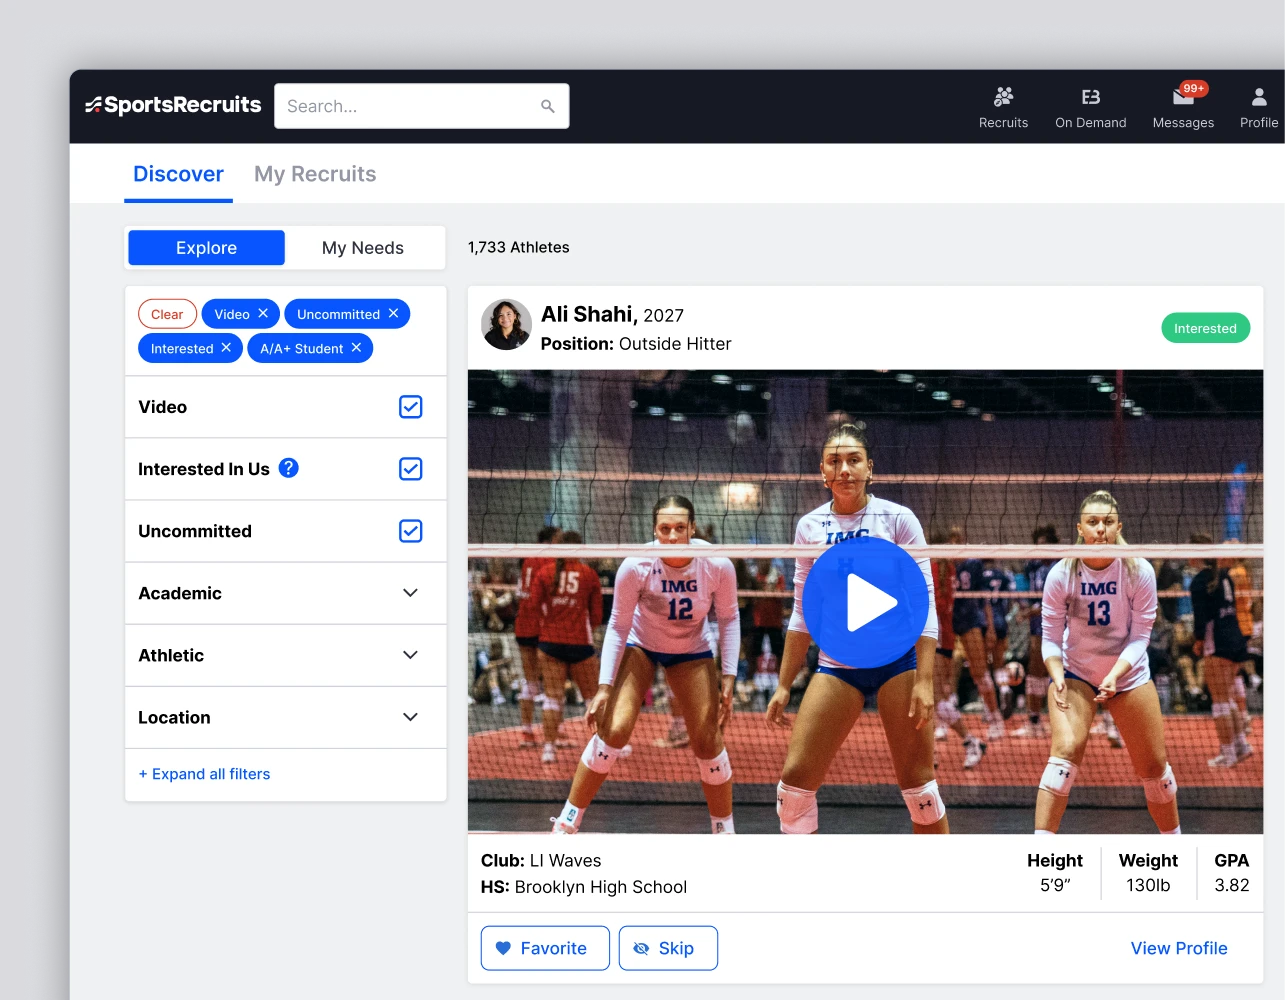Skip this athlete
1285x1000 pixels.
tap(668, 948)
